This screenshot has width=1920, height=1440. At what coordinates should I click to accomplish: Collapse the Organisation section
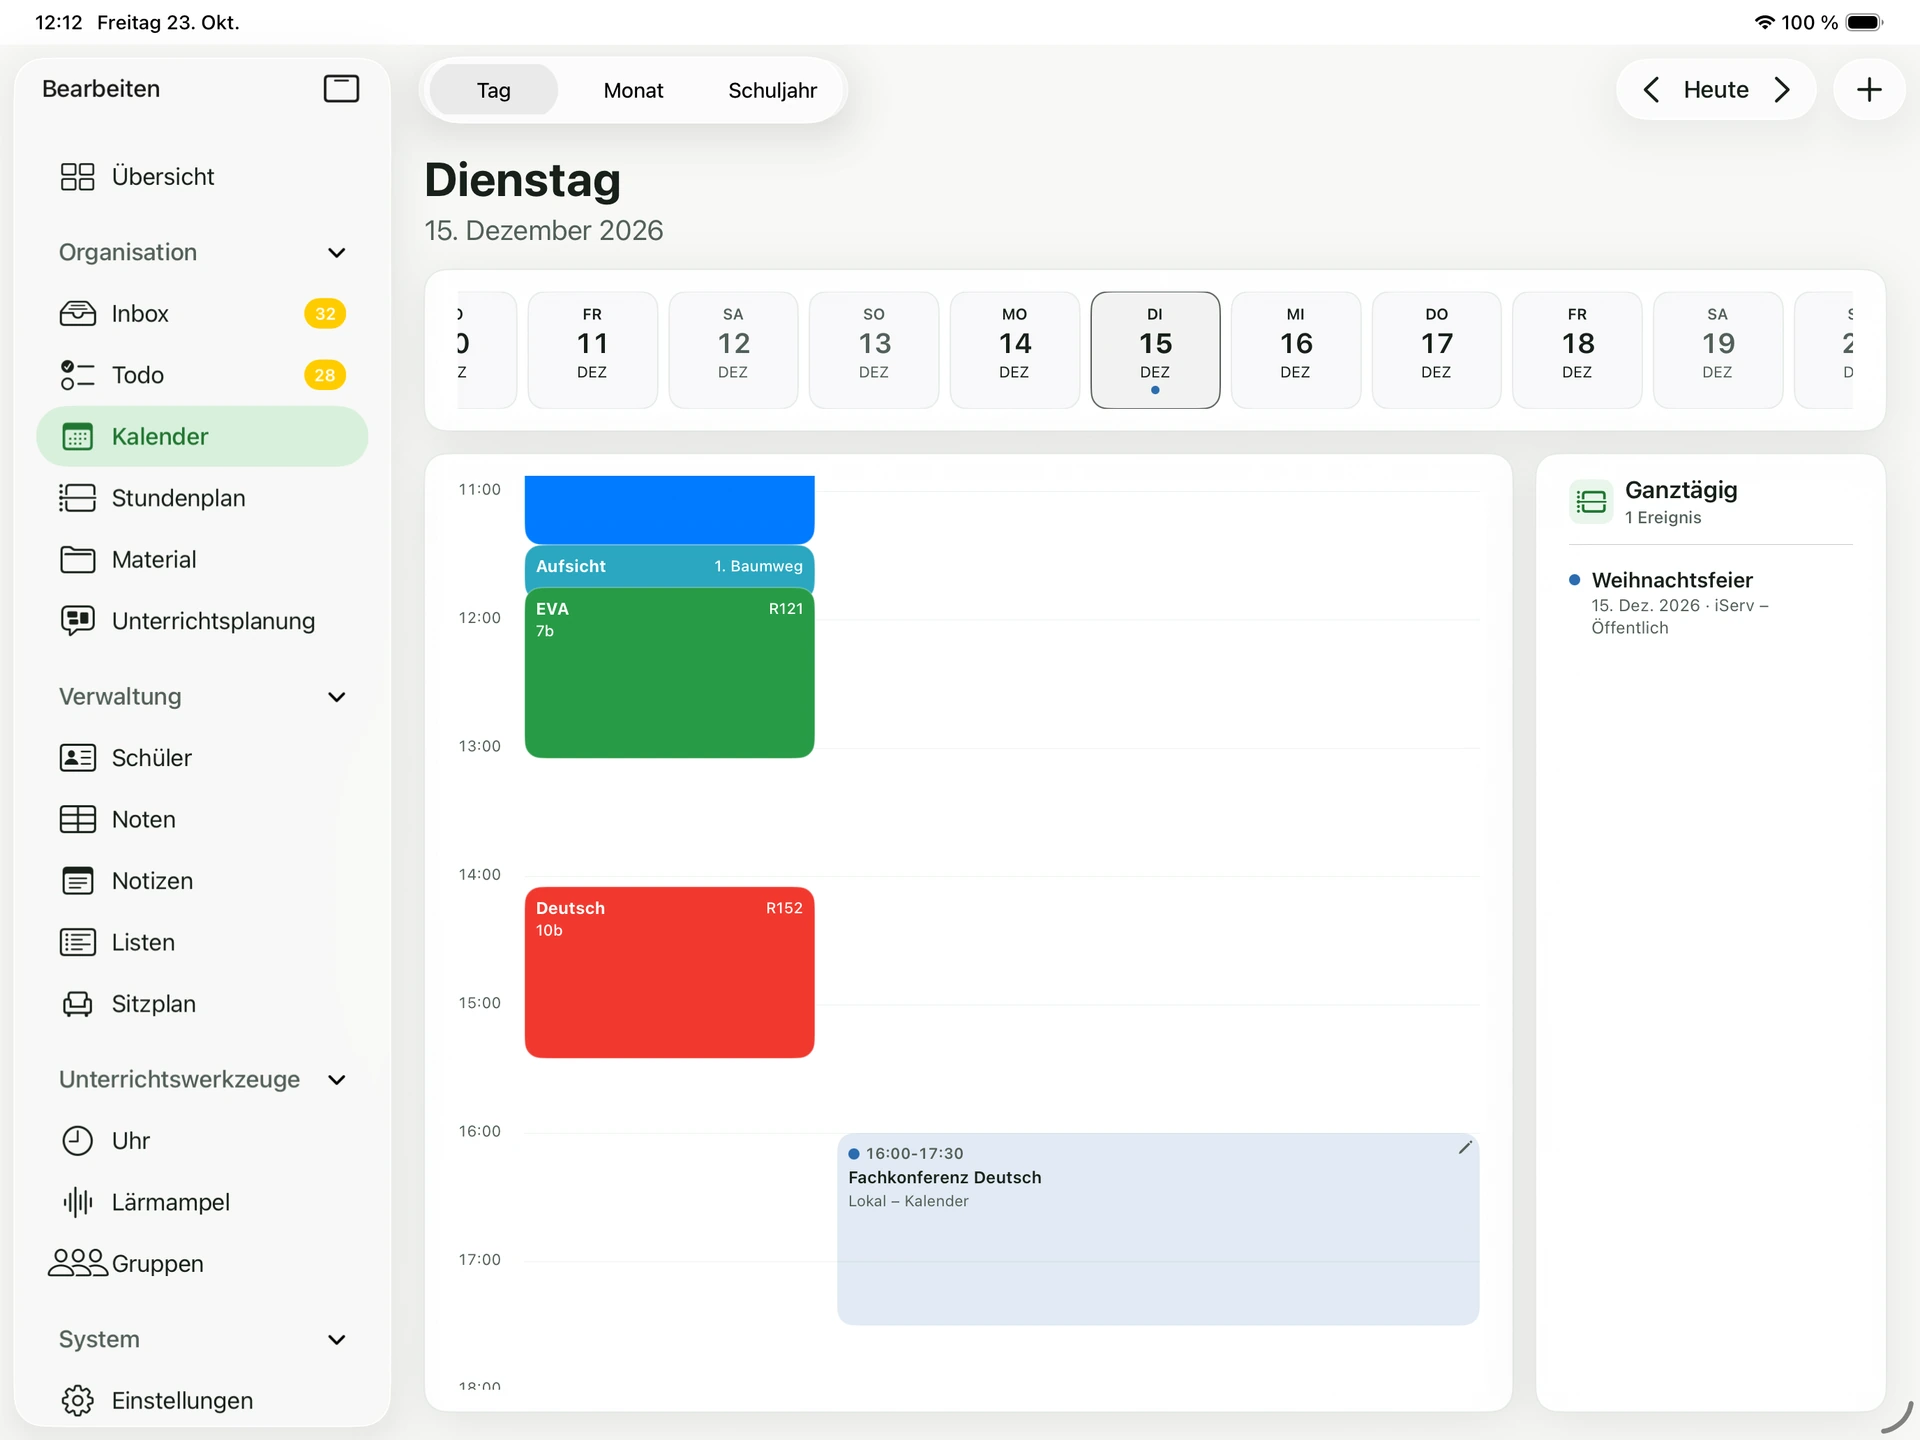pyautogui.click(x=337, y=253)
